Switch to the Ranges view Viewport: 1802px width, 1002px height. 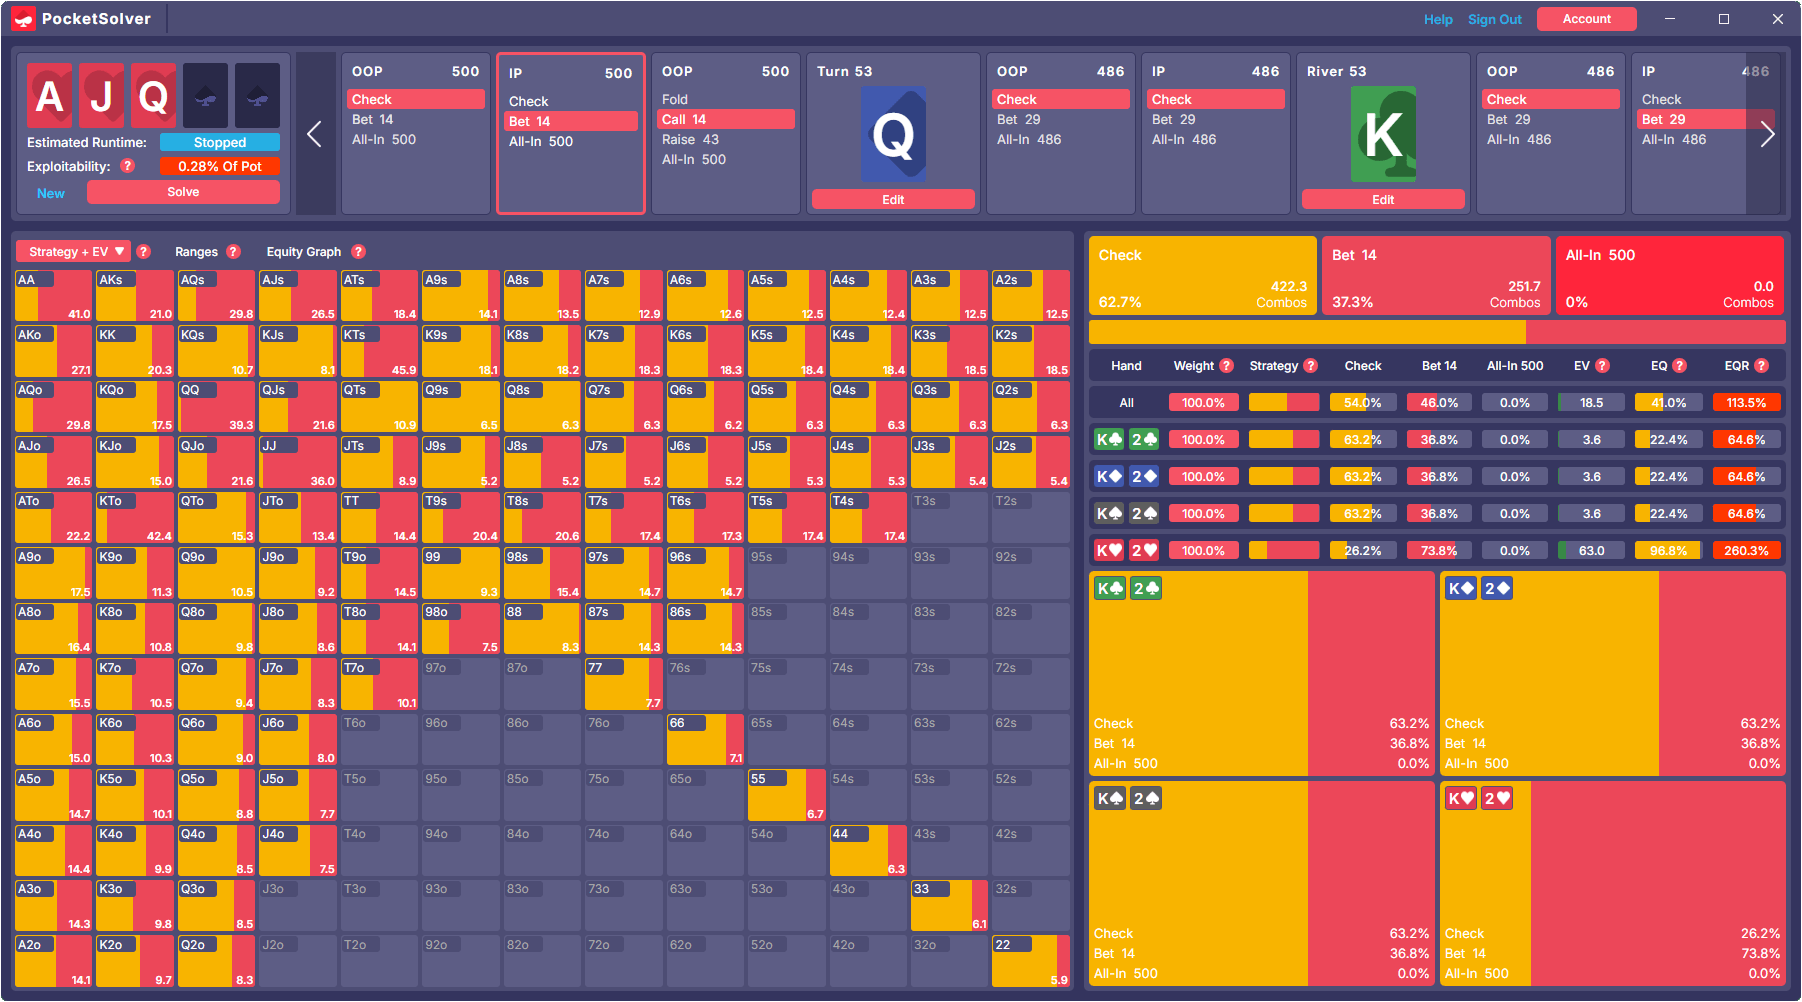pos(197,251)
